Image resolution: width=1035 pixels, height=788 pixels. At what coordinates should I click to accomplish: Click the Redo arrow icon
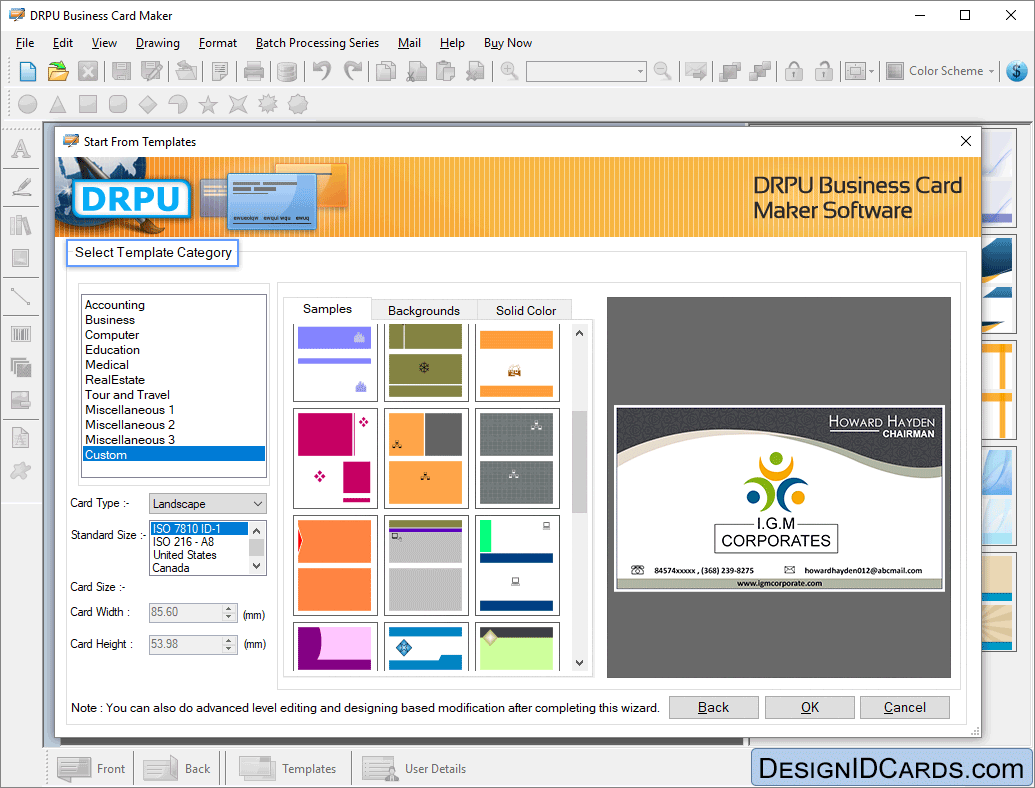tap(354, 71)
